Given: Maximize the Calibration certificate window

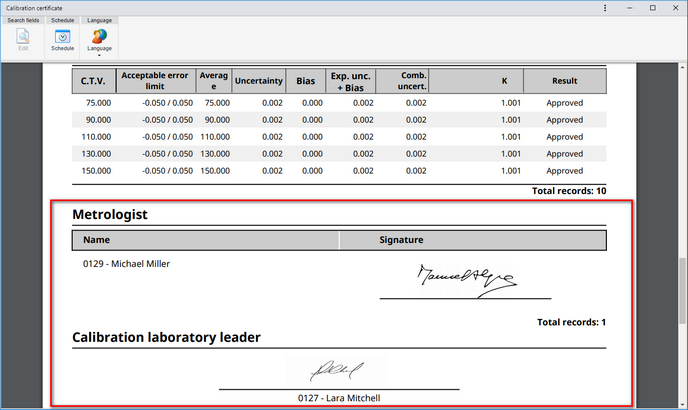Looking at the screenshot, I should 653,8.
